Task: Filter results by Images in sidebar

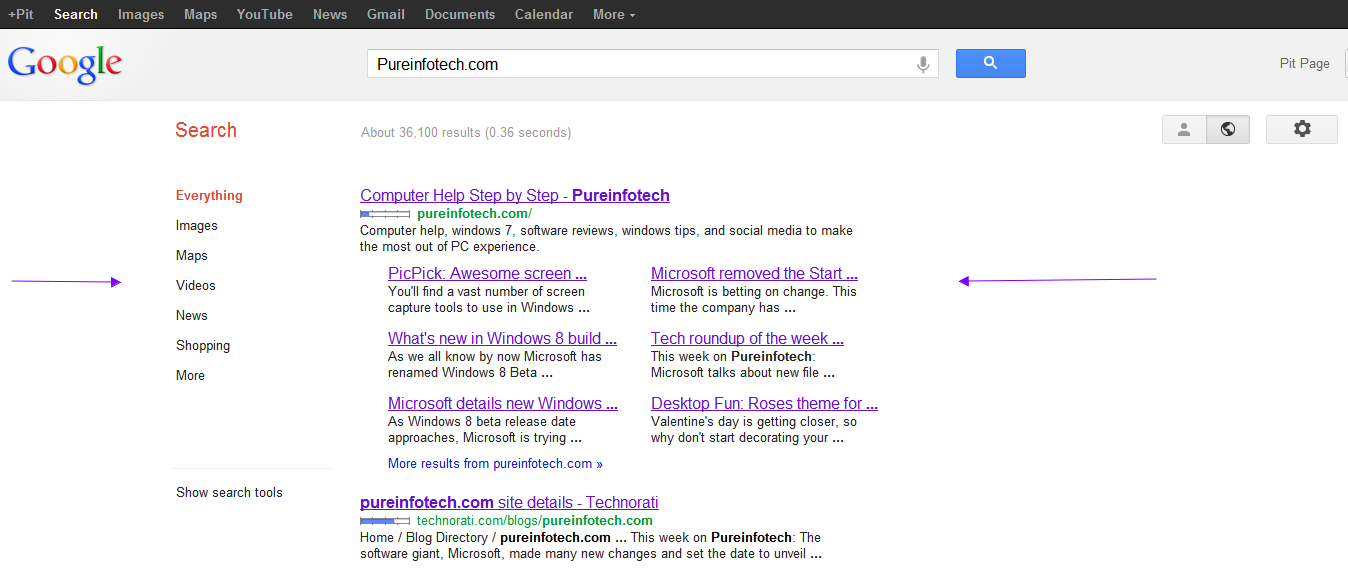Action: [197, 226]
